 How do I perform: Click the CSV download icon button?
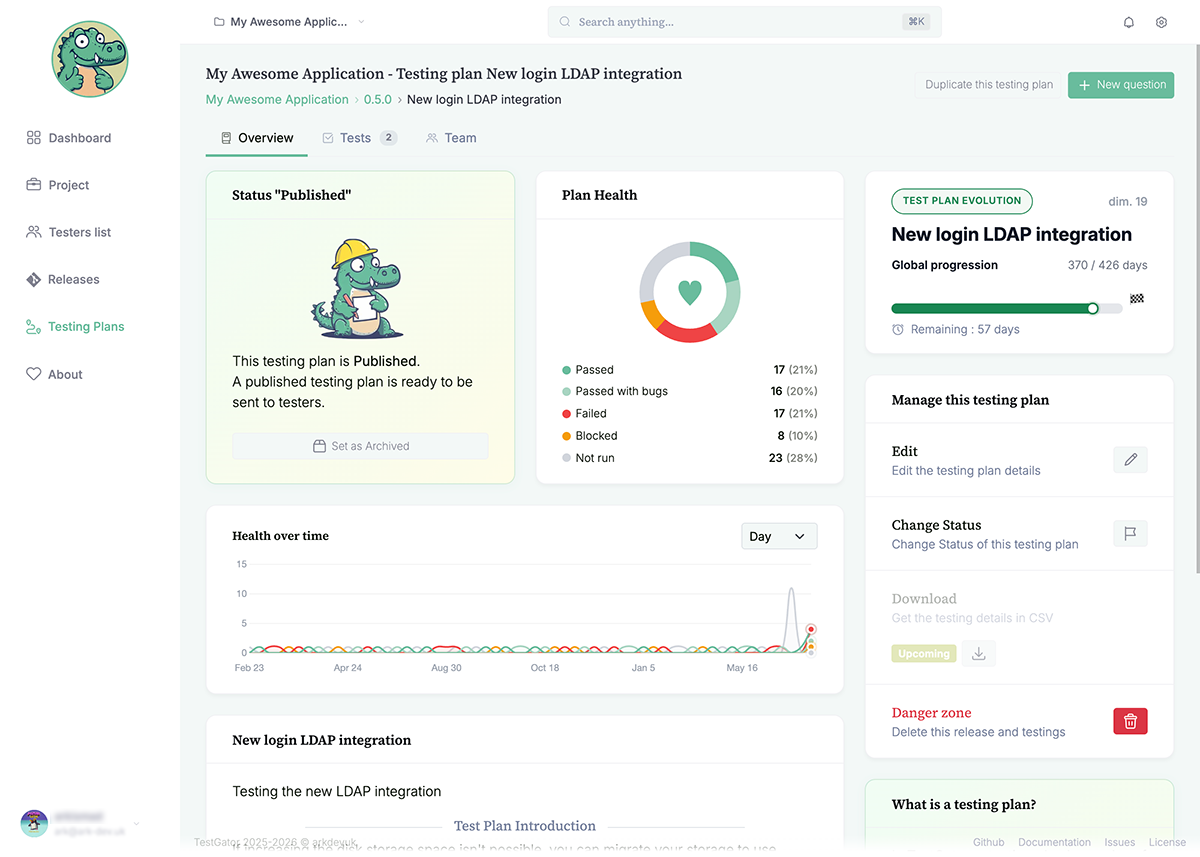pos(978,654)
